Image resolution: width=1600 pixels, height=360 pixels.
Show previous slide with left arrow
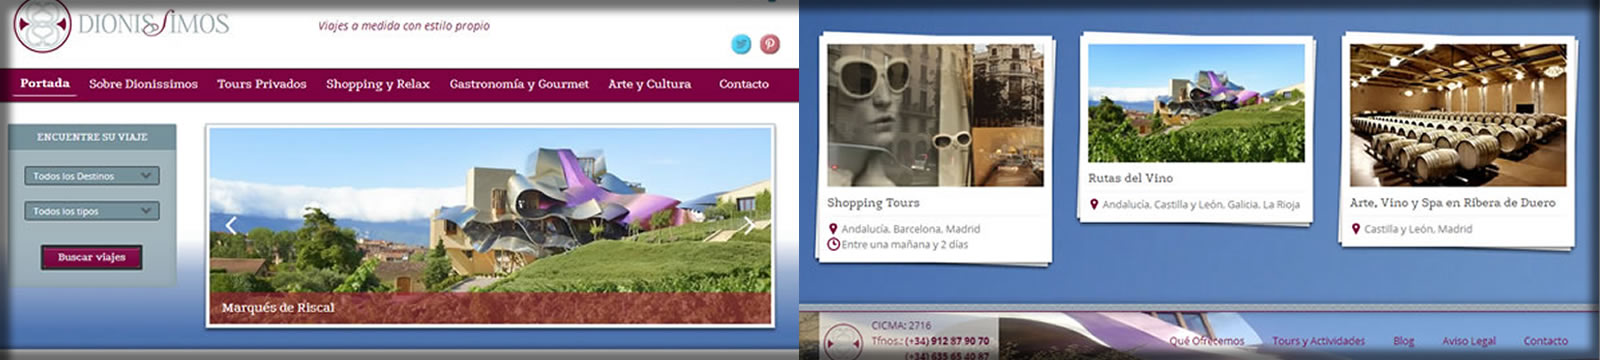coord(231,226)
